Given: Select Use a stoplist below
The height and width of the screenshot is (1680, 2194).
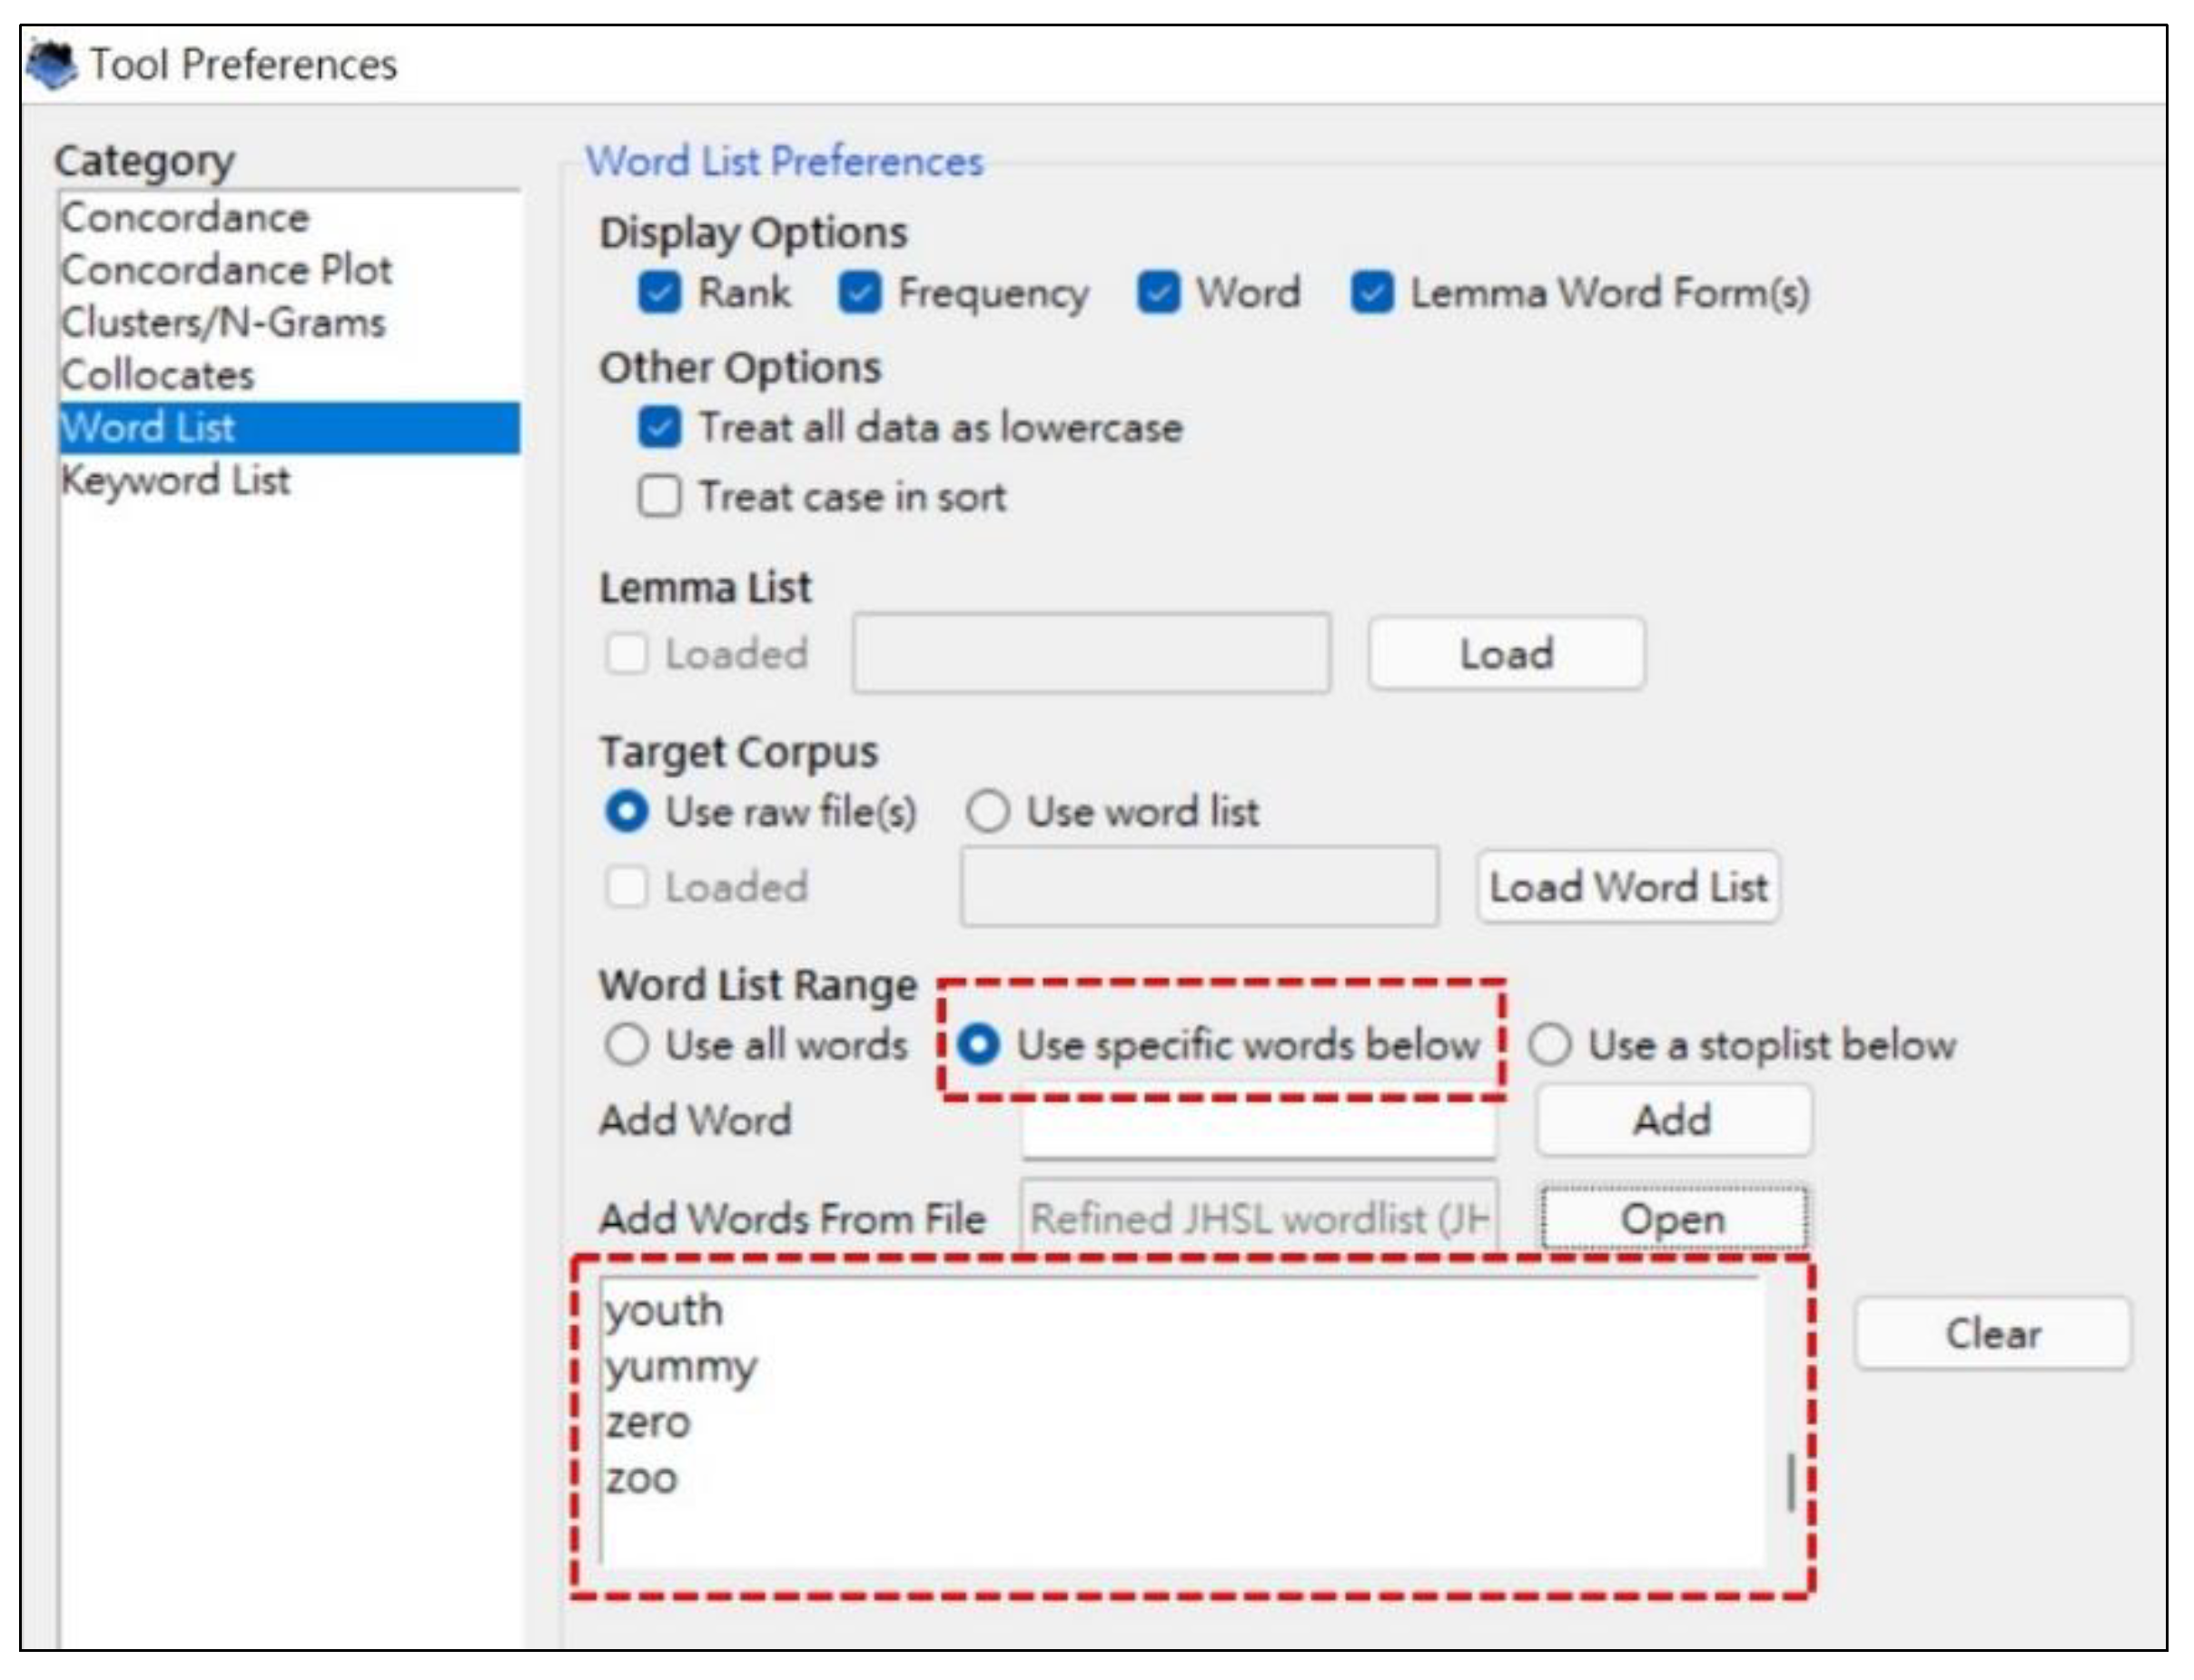Looking at the screenshot, I should (x=1550, y=1045).
